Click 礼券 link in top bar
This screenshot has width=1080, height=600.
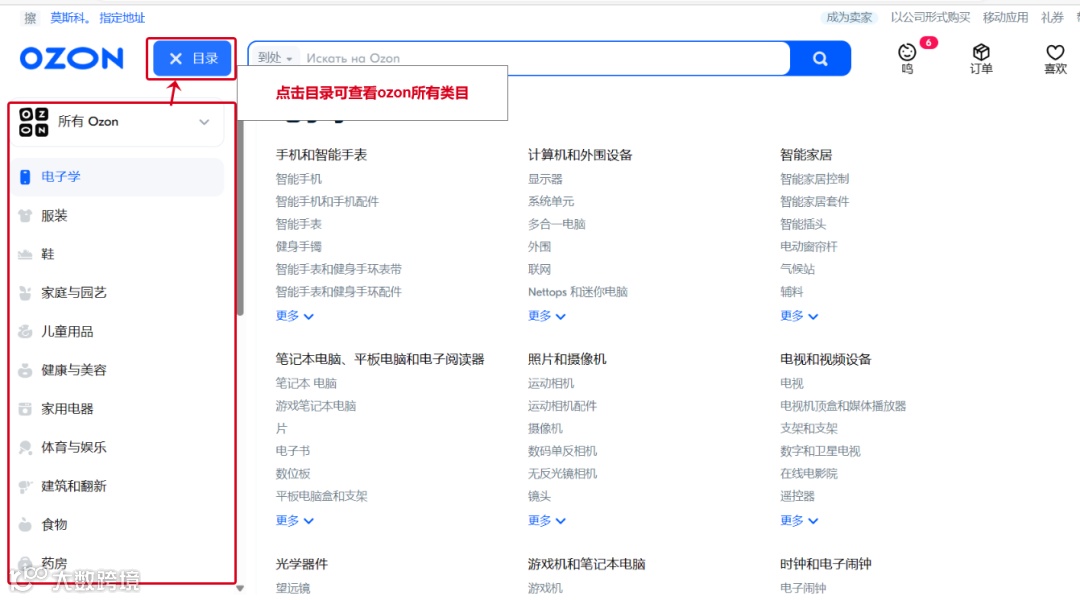click(1052, 17)
